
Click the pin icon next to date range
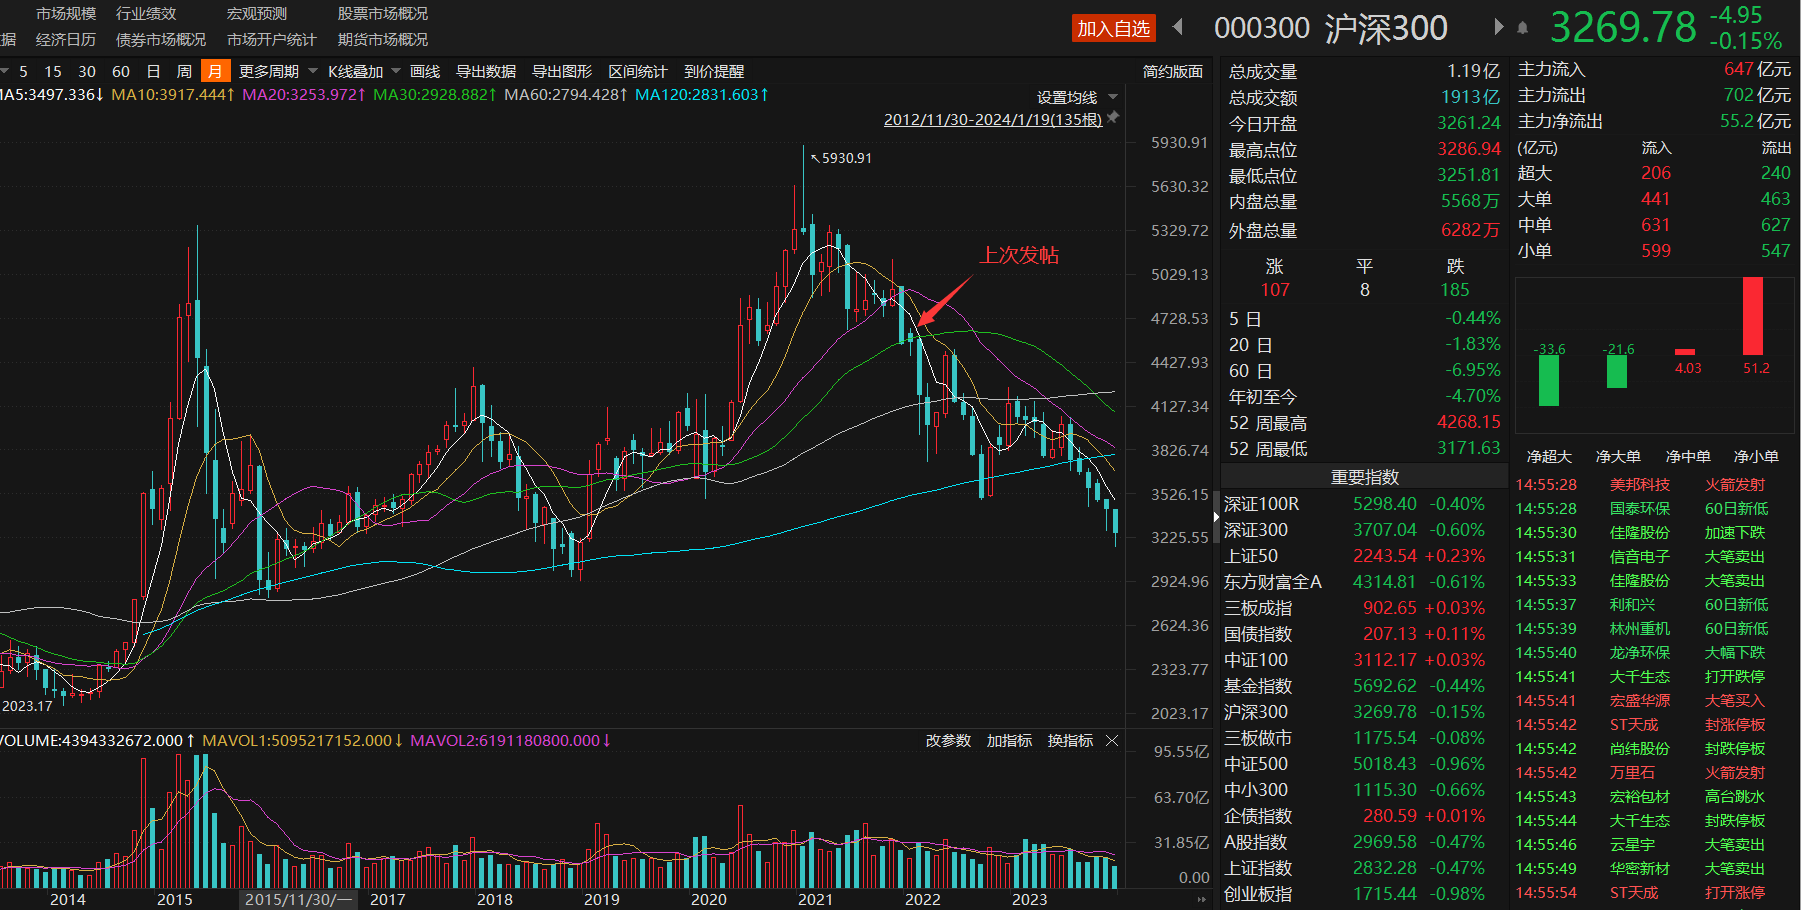click(x=1113, y=118)
